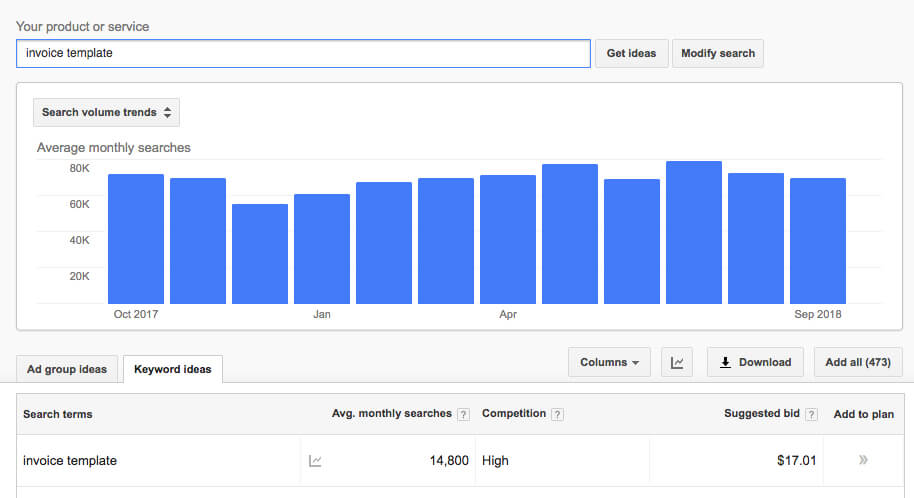Click the chart view toggle icon button
914x498 pixels.
677,362
